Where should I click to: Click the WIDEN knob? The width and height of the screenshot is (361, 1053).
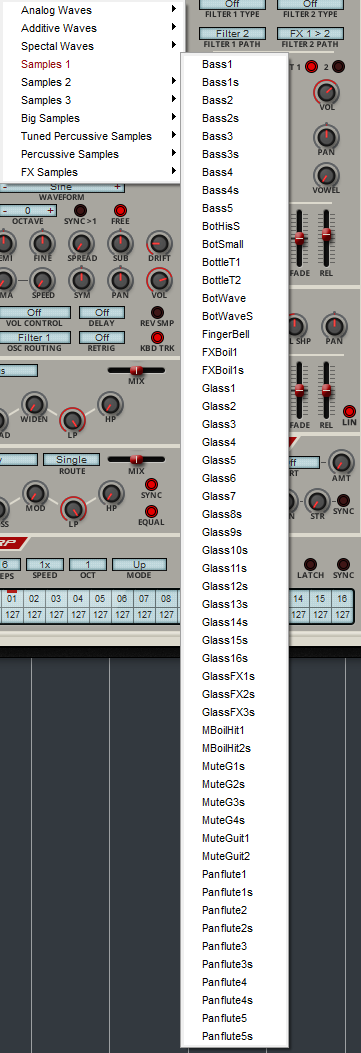34,404
